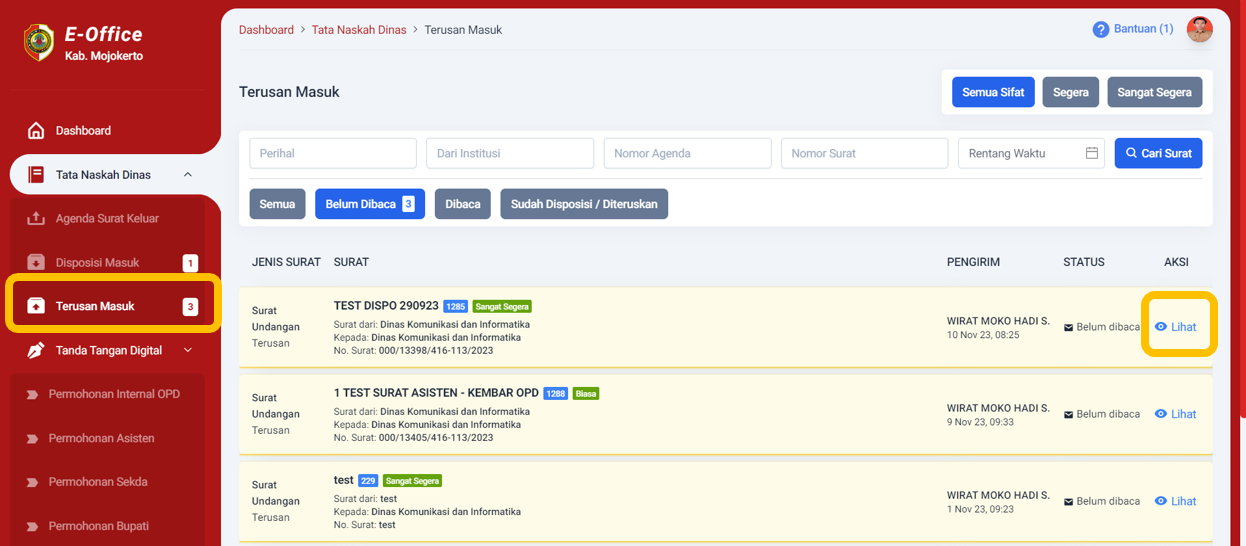
Task: Click the Tanda Tangan Digital pen icon
Action: click(x=36, y=350)
